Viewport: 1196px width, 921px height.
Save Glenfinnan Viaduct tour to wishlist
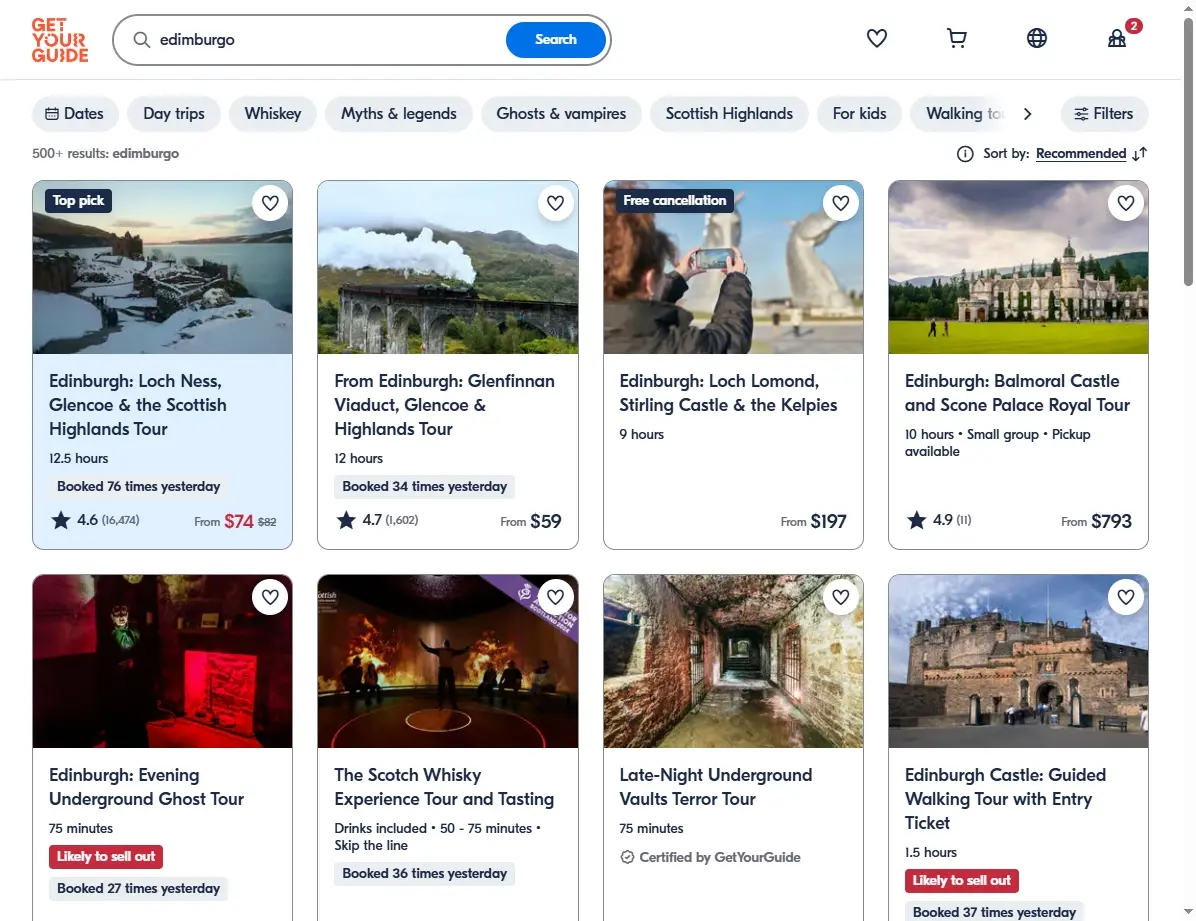555,203
